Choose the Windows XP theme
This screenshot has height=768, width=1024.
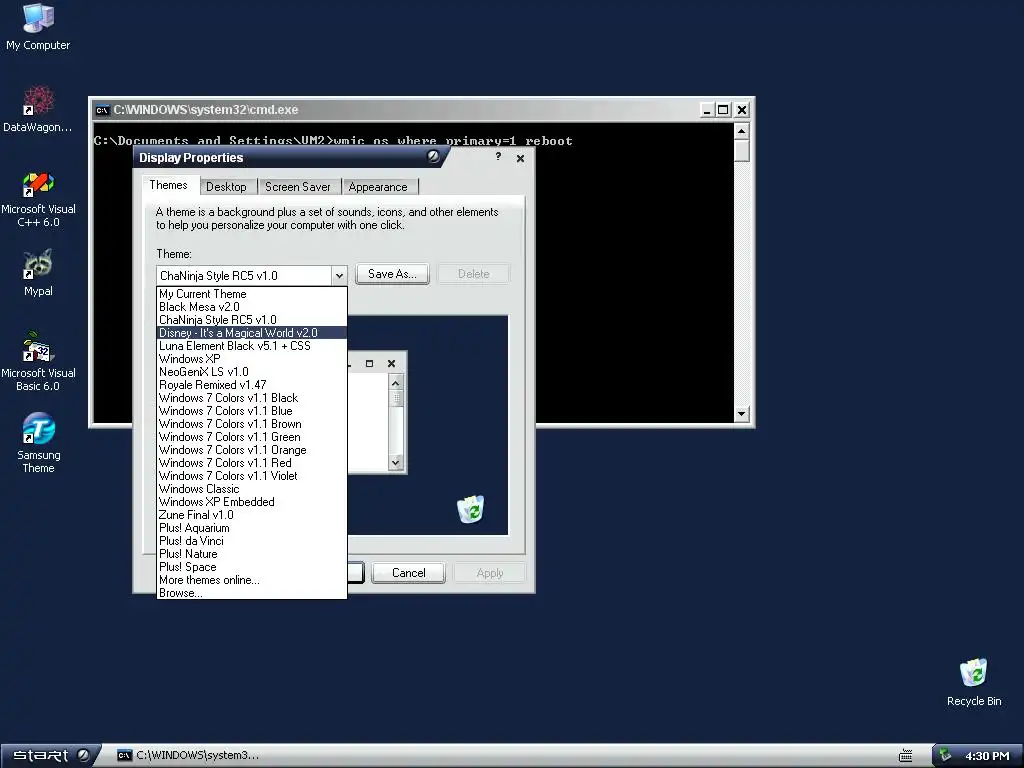coord(251,359)
